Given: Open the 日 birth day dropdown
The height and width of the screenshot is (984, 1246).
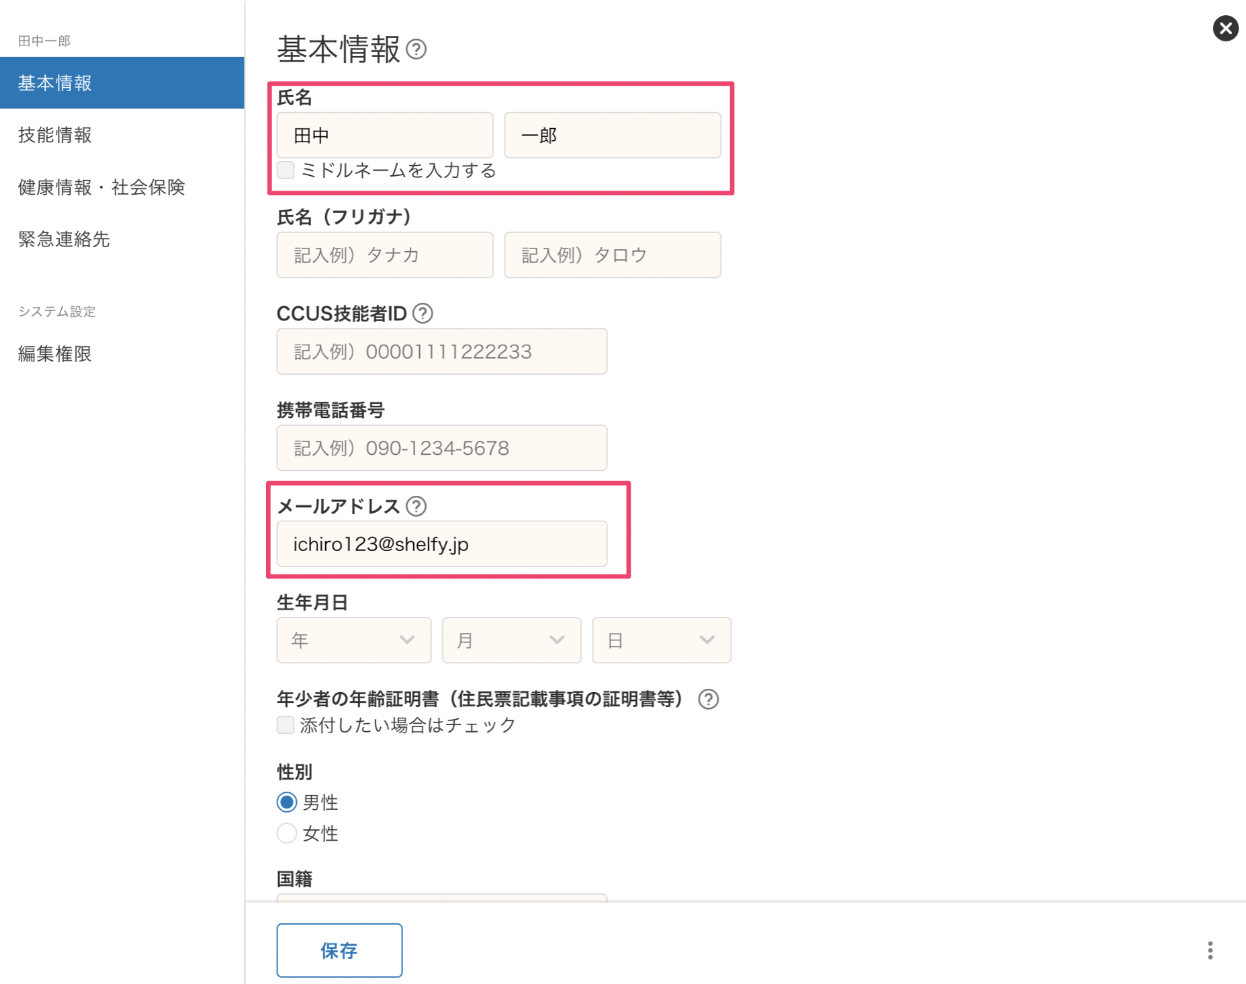Looking at the screenshot, I should [661, 640].
